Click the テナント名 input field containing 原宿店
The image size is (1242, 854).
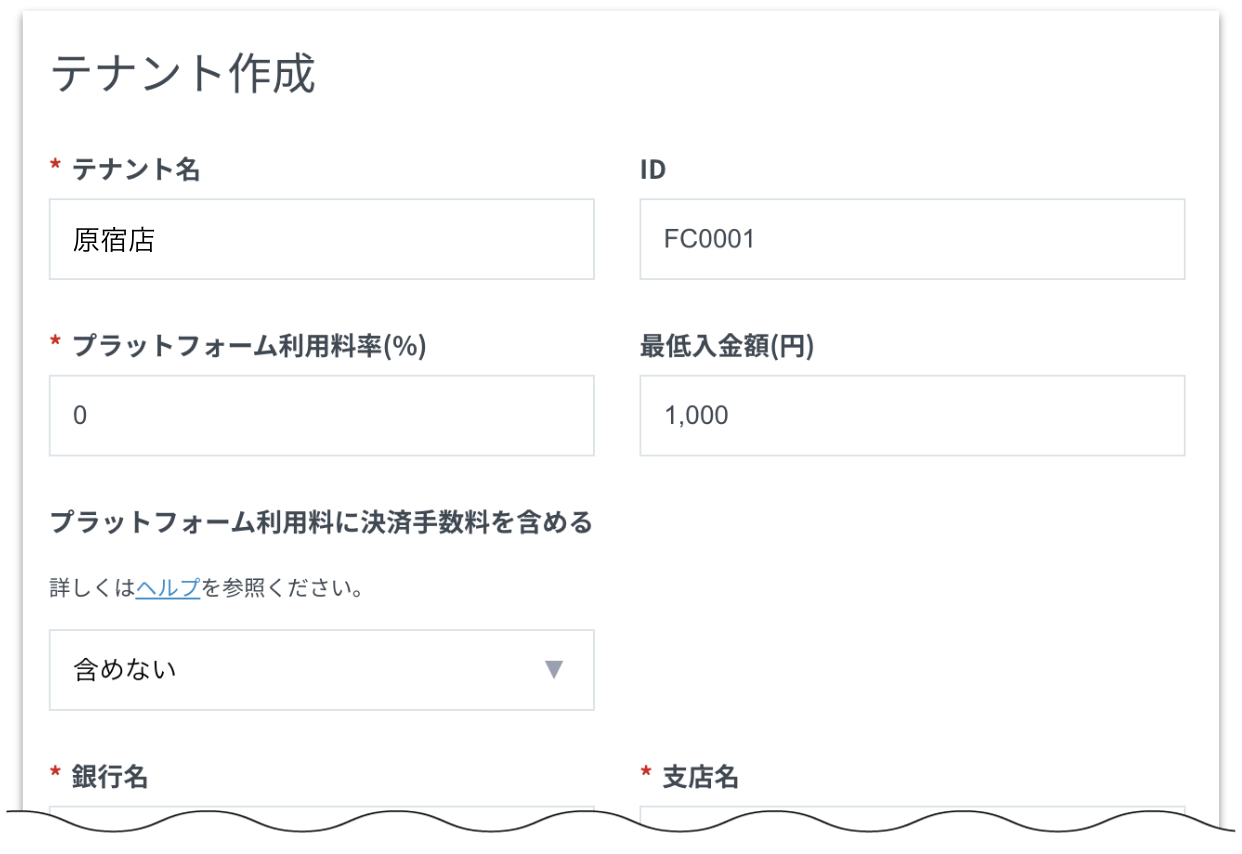[x=320, y=240]
